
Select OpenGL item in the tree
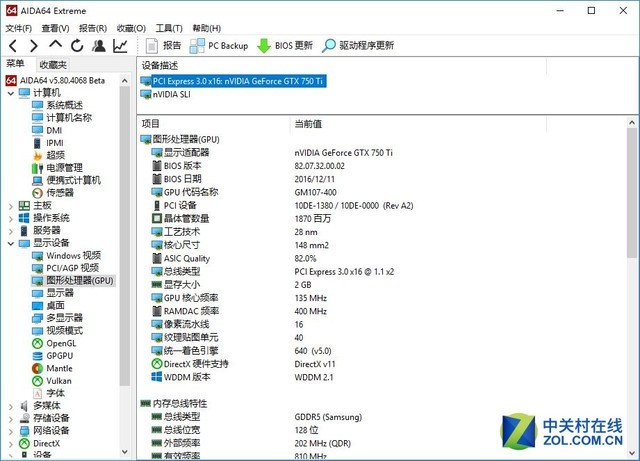(x=54, y=343)
